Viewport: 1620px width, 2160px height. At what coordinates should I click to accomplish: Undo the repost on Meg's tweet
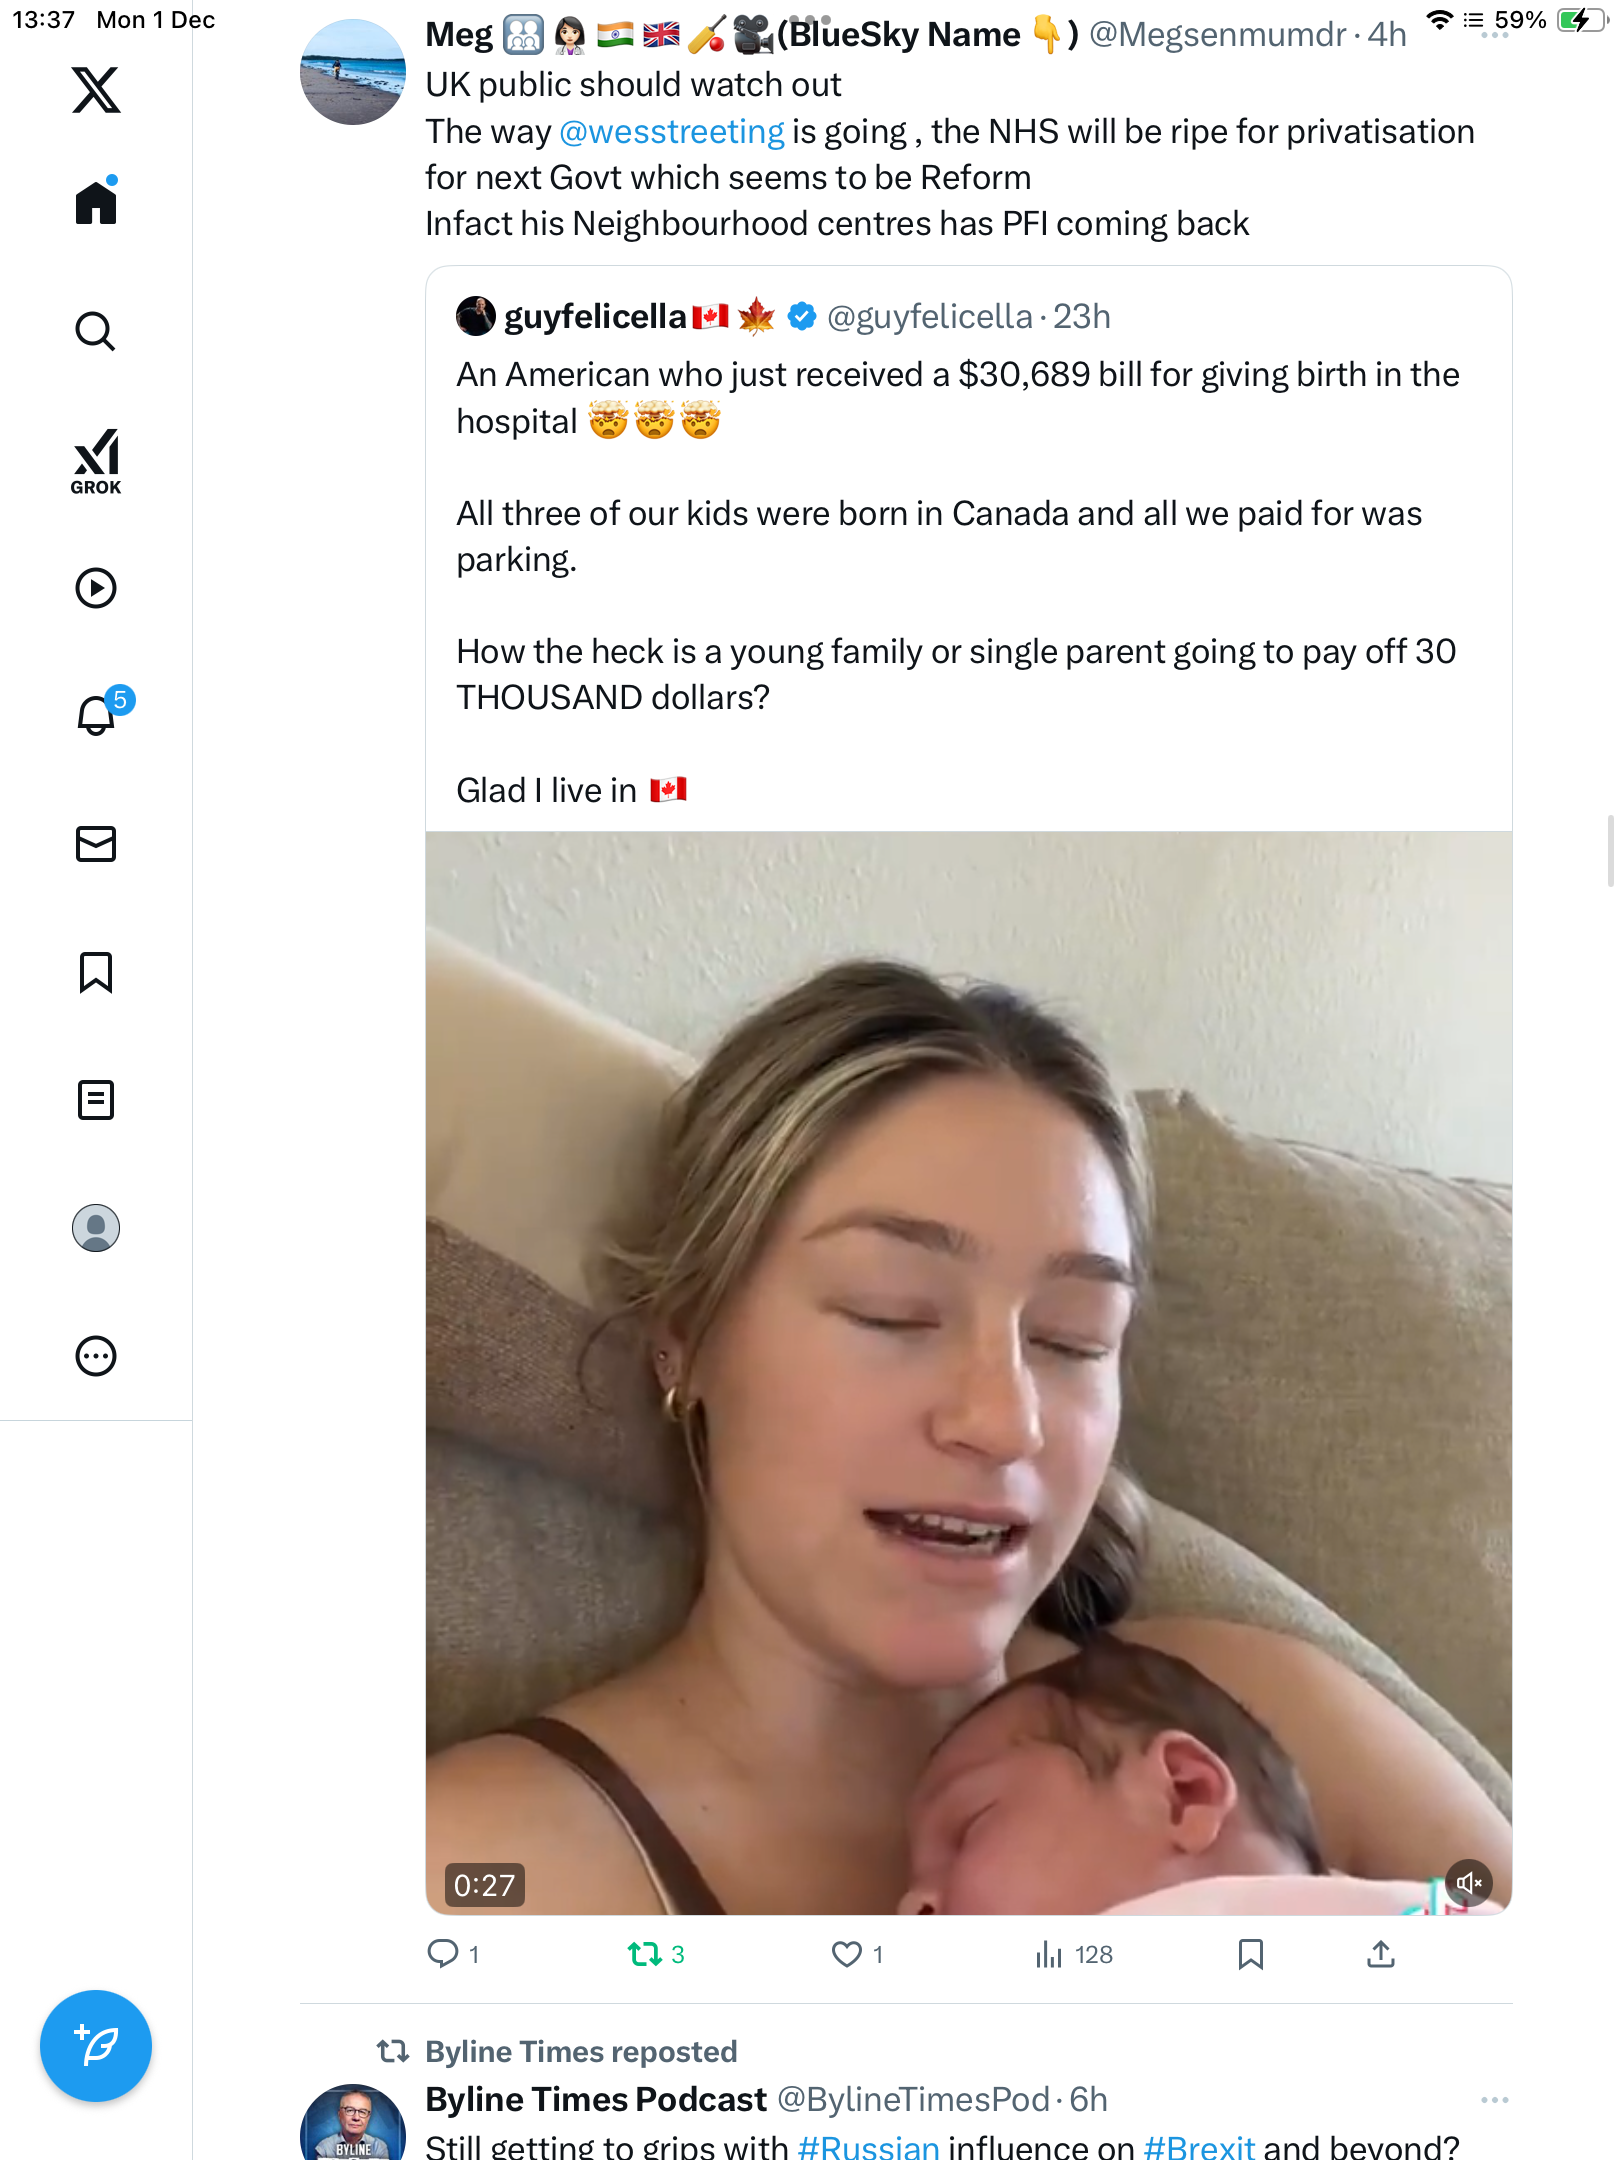pos(645,1954)
